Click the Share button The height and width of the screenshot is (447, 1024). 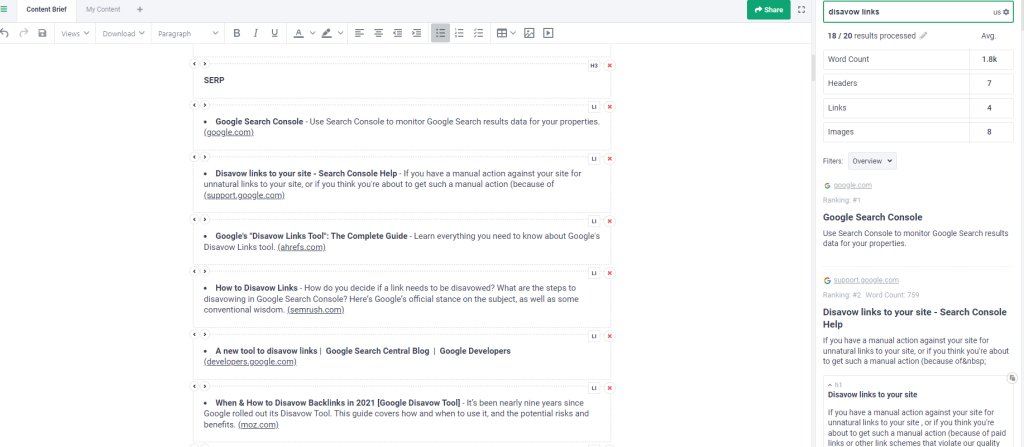click(x=768, y=10)
